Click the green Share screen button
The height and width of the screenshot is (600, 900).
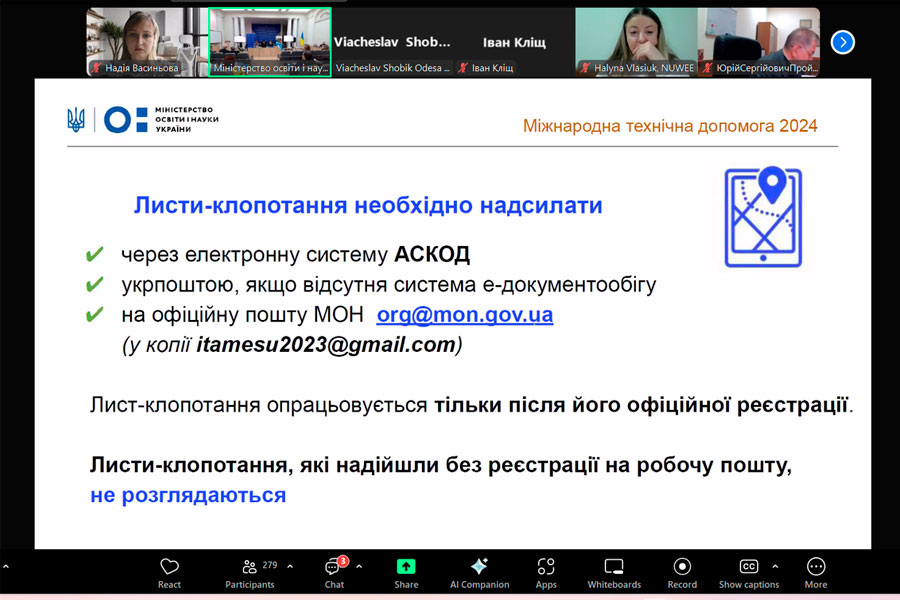click(x=406, y=572)
